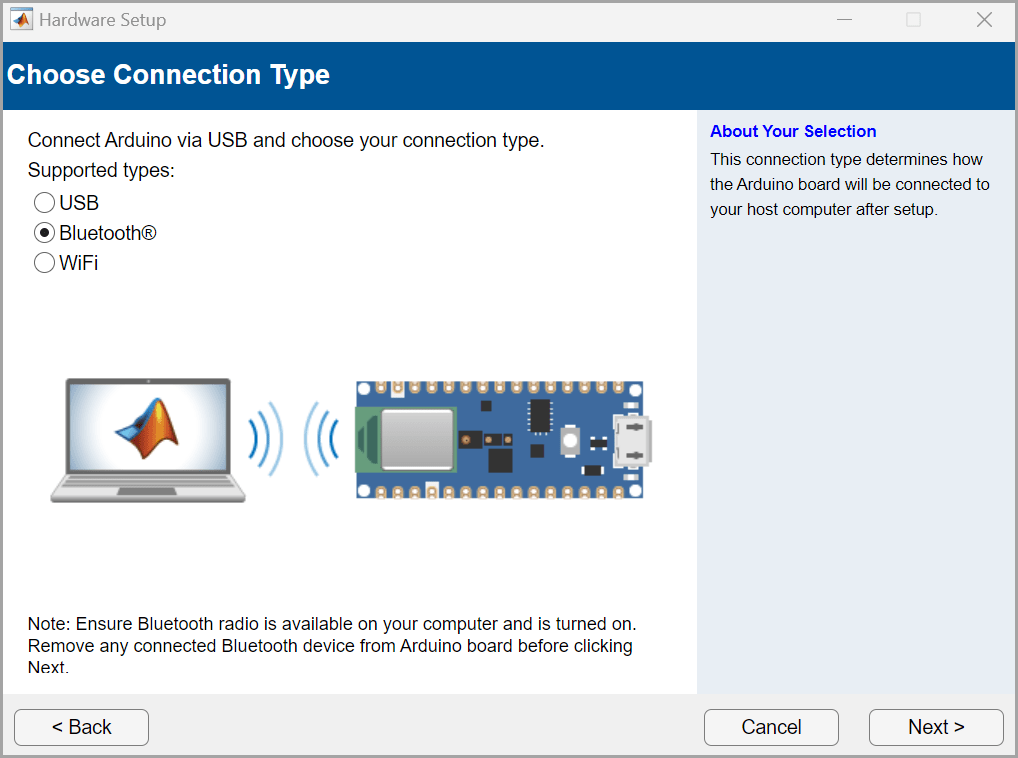Screen dimensions: 1018x758
Task: Click the Cancel button
Action: pyautogui.click(x=770, y=727)
